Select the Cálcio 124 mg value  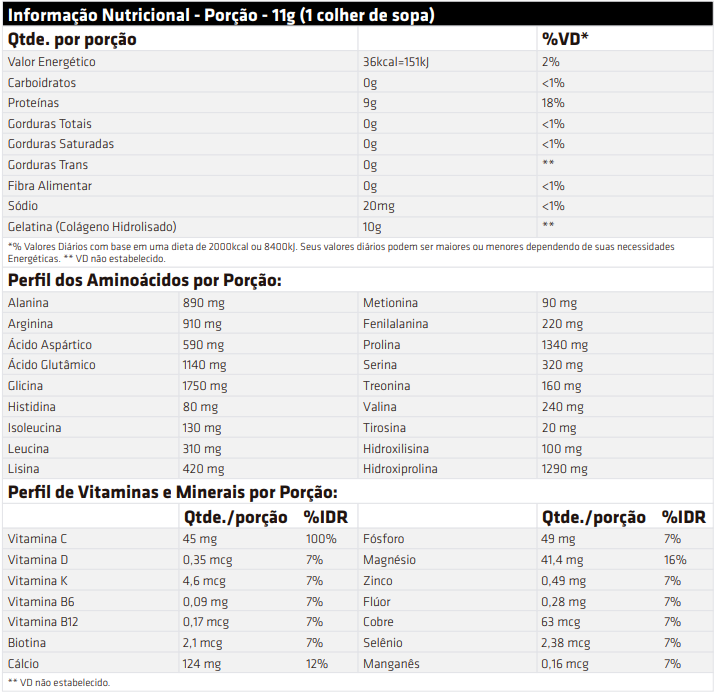[202, 664]
